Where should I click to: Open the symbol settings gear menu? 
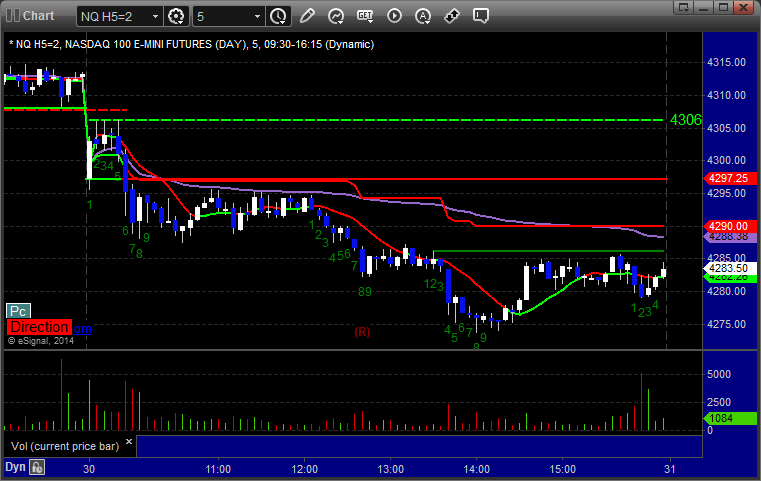176,16
